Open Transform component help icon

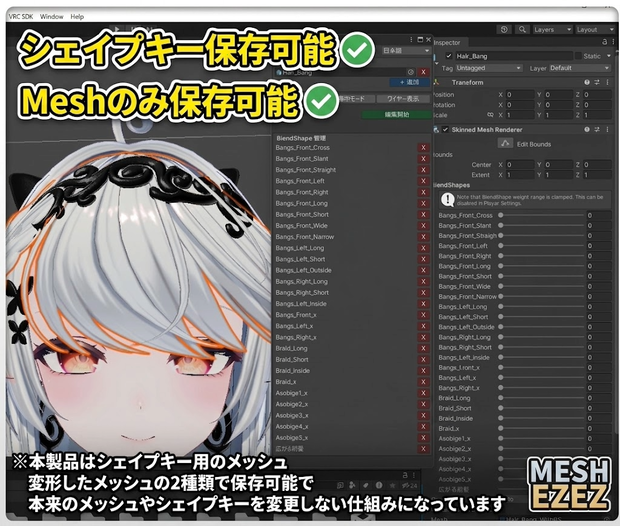[587, 82]
